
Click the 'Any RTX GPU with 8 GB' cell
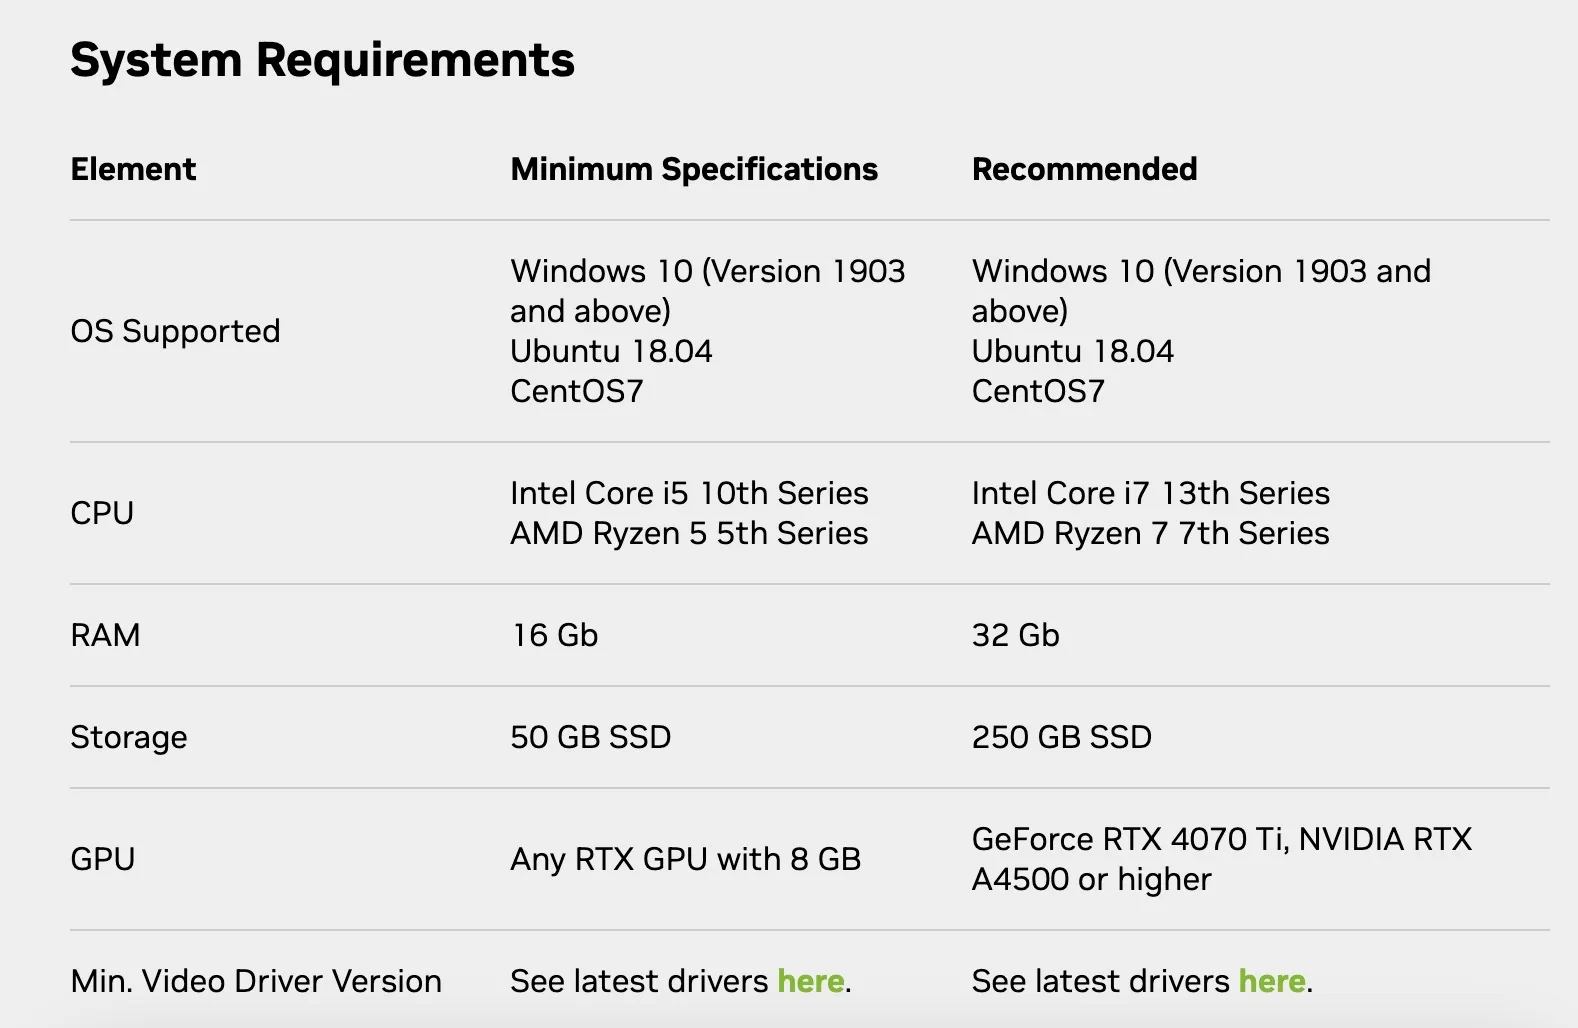tap(685, 859)
